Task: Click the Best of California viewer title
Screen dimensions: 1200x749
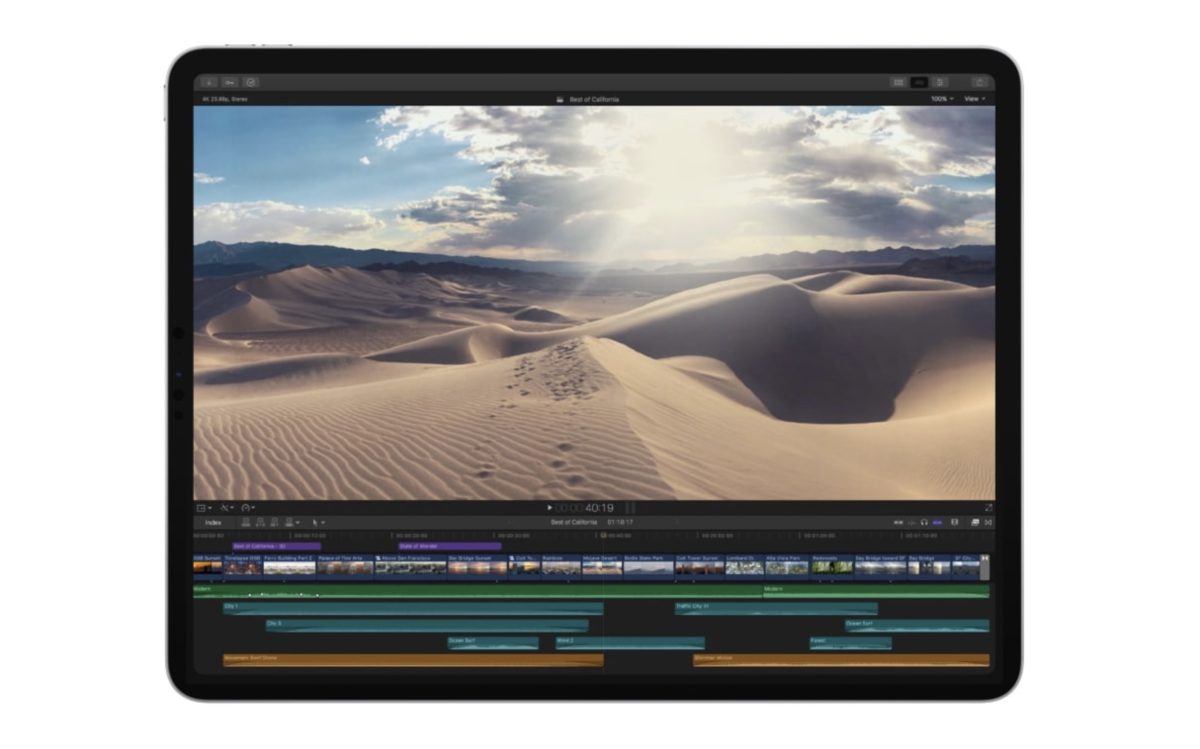Action: tap(594, 99)
